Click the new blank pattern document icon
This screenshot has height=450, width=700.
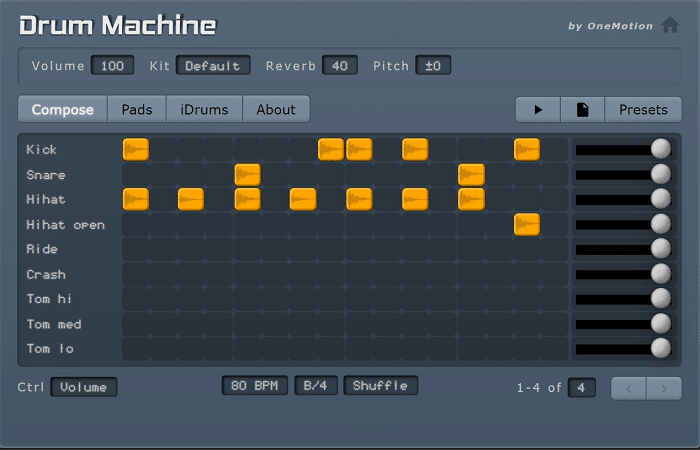582,109
